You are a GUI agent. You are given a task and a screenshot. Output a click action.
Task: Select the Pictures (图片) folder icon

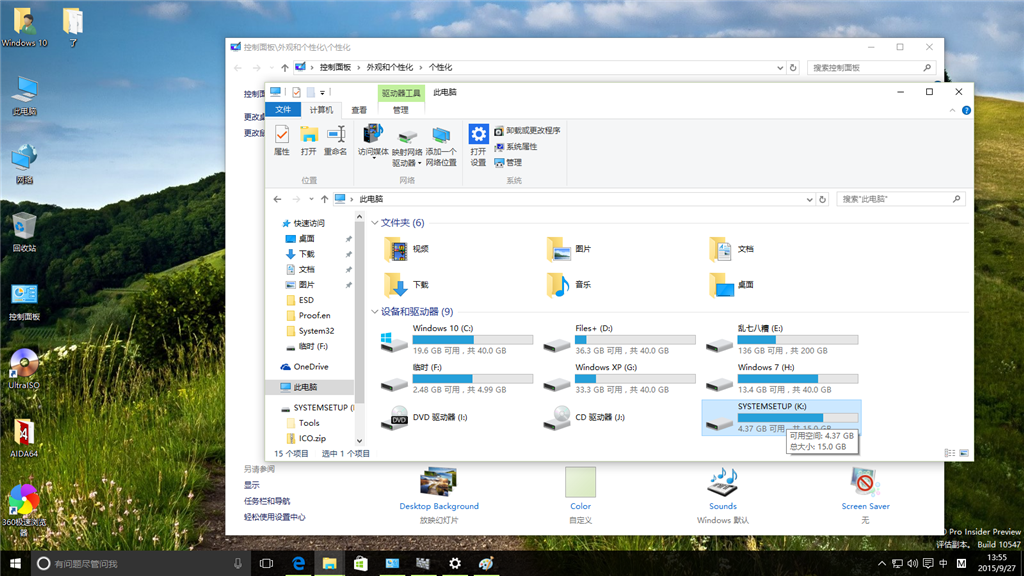pos(558,249)
